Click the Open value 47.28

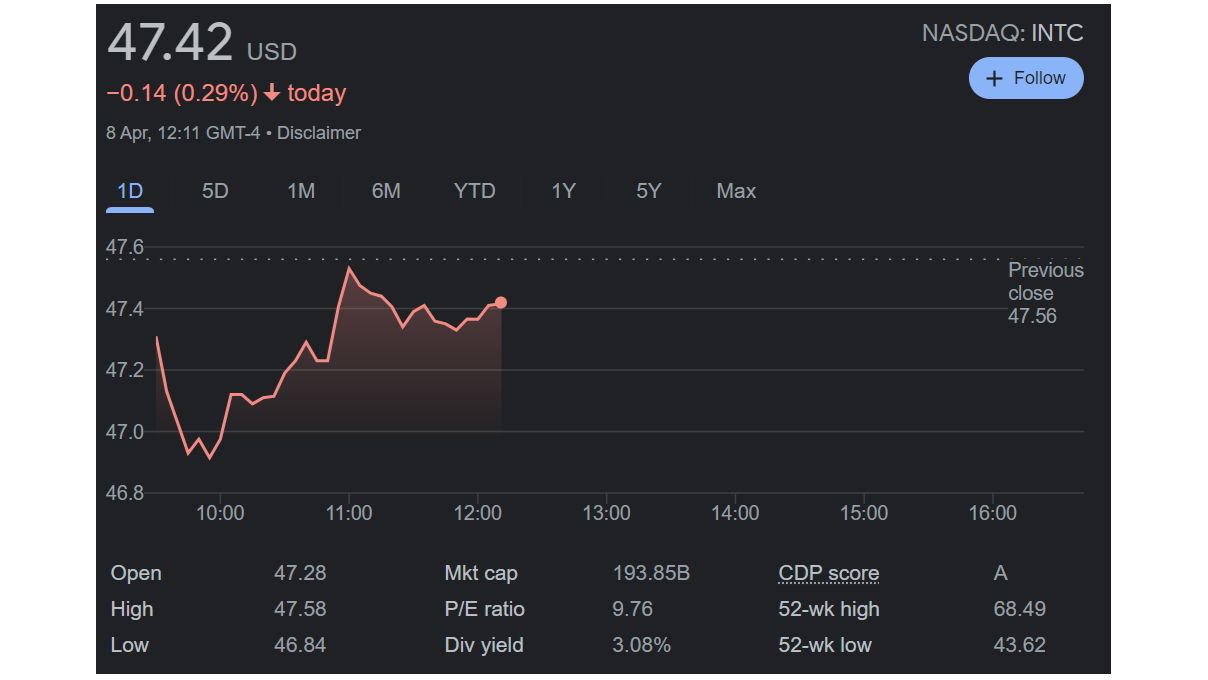click(x=300, y=573)
